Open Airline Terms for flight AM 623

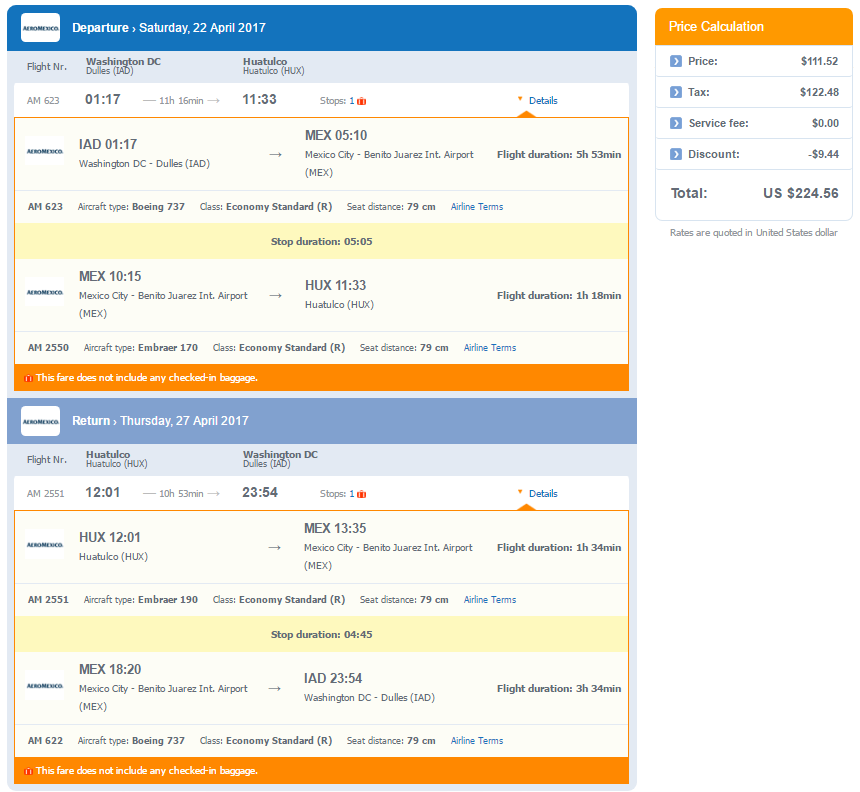click(x=477, y=207)
